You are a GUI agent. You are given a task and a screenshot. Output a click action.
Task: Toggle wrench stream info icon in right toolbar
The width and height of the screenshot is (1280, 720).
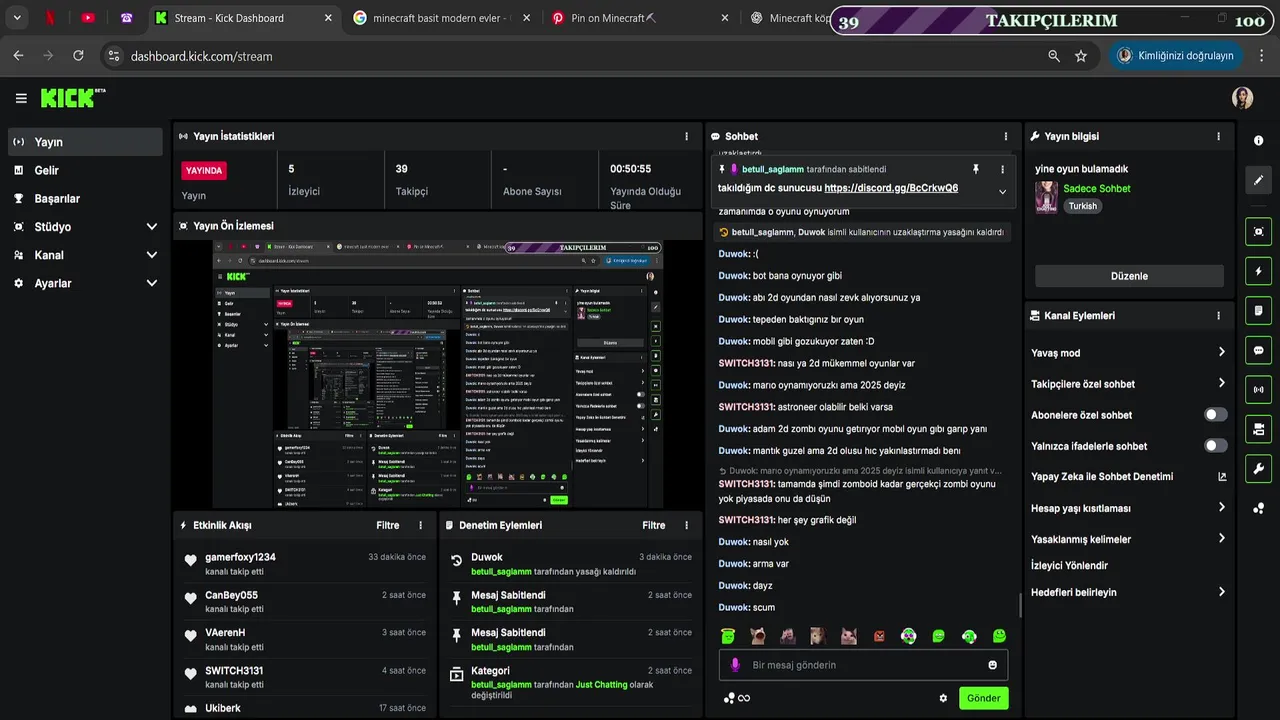coord(1258,468)
